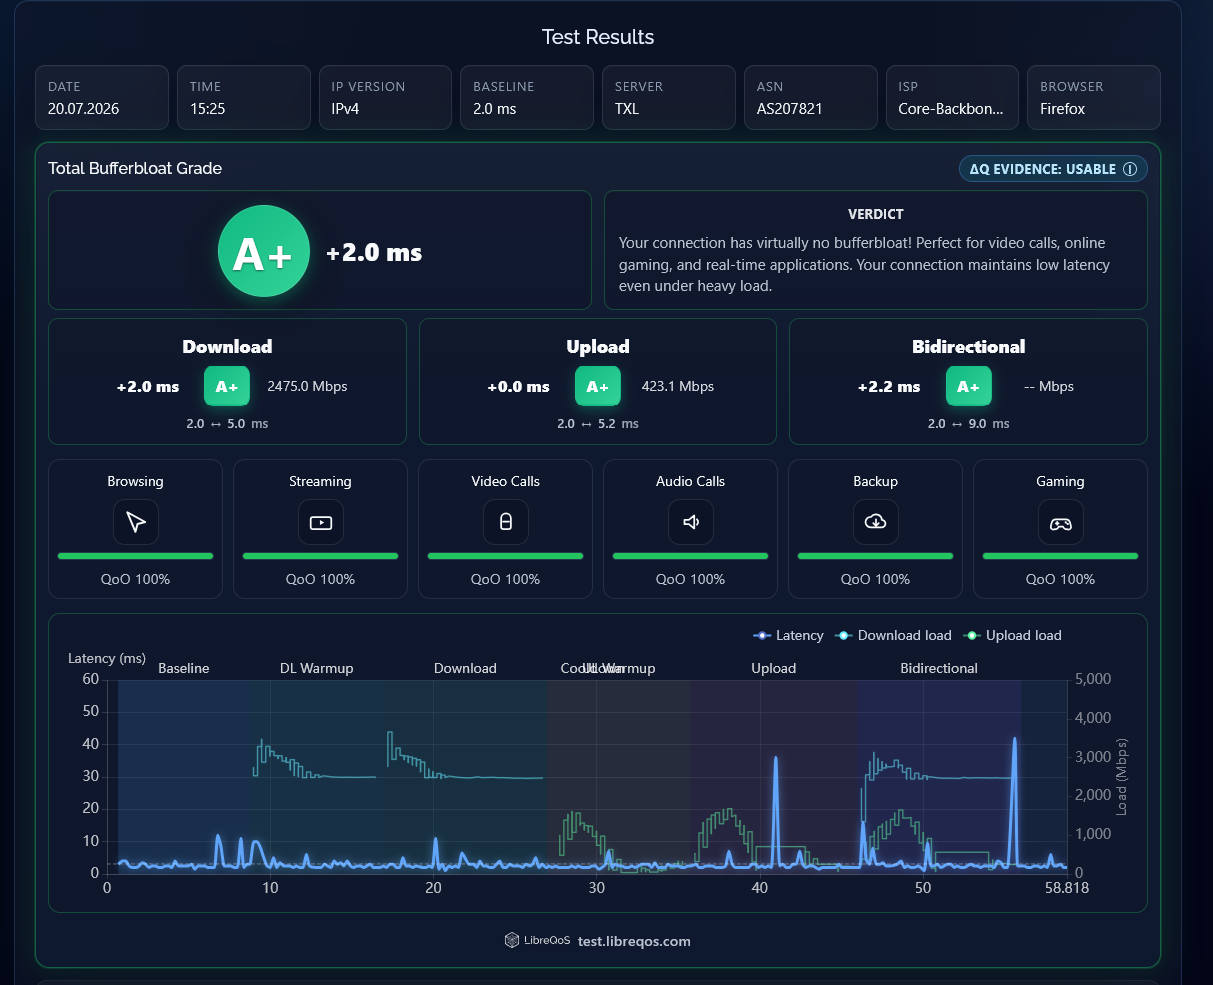Click the Browsing cursor icon

(136, 522)
